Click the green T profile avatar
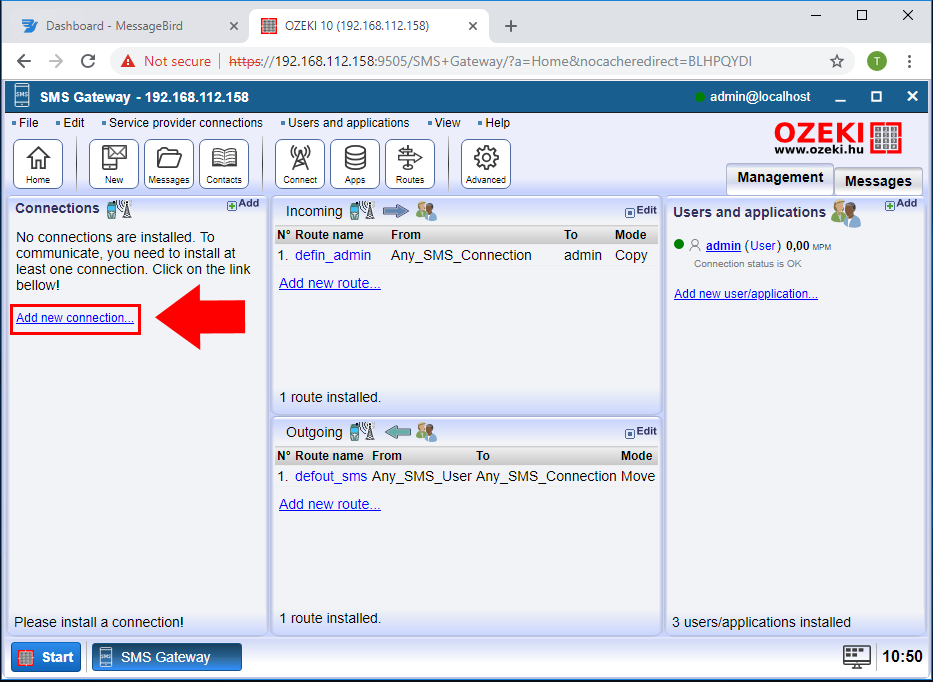This screenshot has width=933, height=682. pos(876,61)
